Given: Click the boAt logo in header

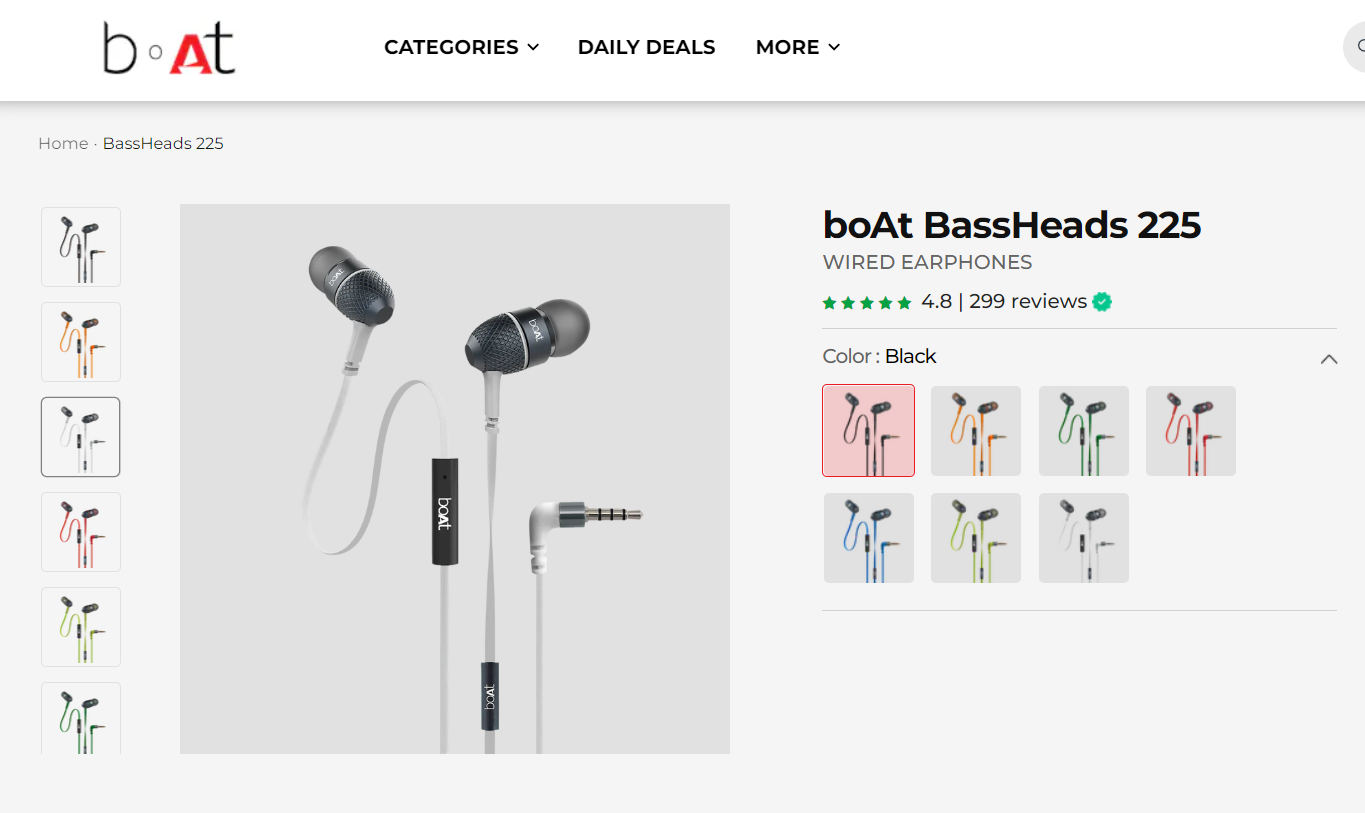Looking at the screenshot, I should (x=169, y=49).
